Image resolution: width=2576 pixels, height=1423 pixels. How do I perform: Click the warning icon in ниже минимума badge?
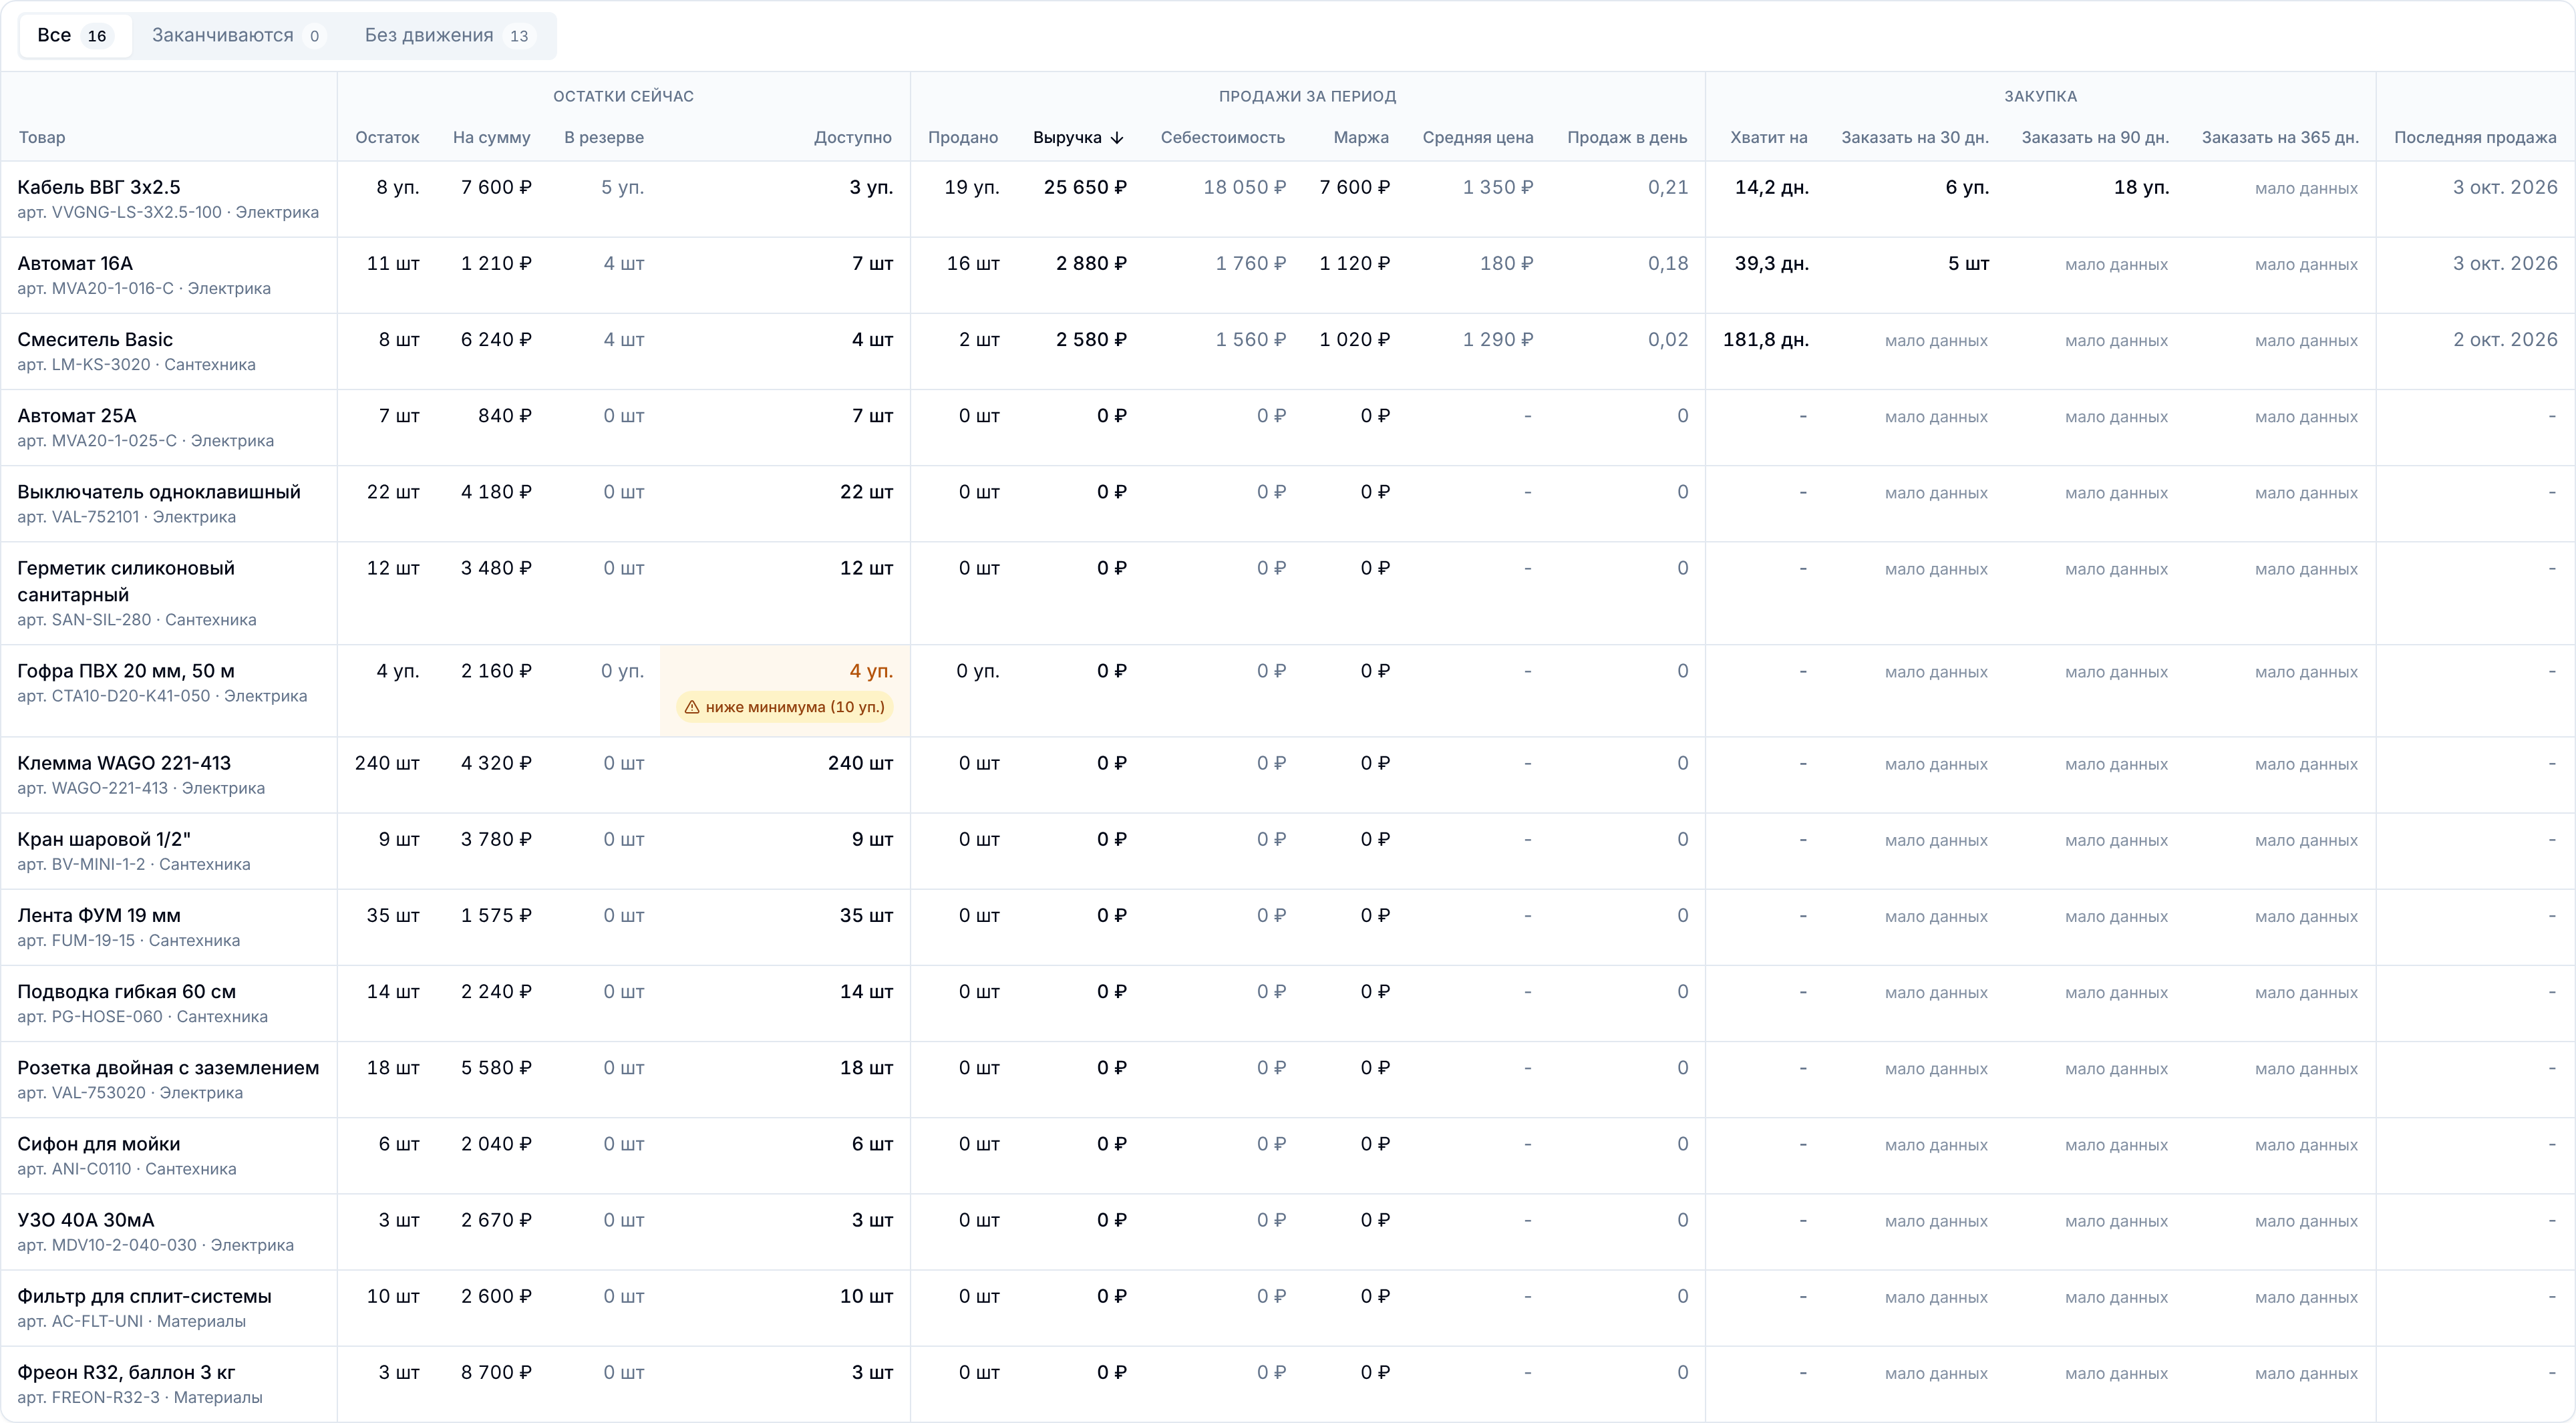tap(692, 707)
